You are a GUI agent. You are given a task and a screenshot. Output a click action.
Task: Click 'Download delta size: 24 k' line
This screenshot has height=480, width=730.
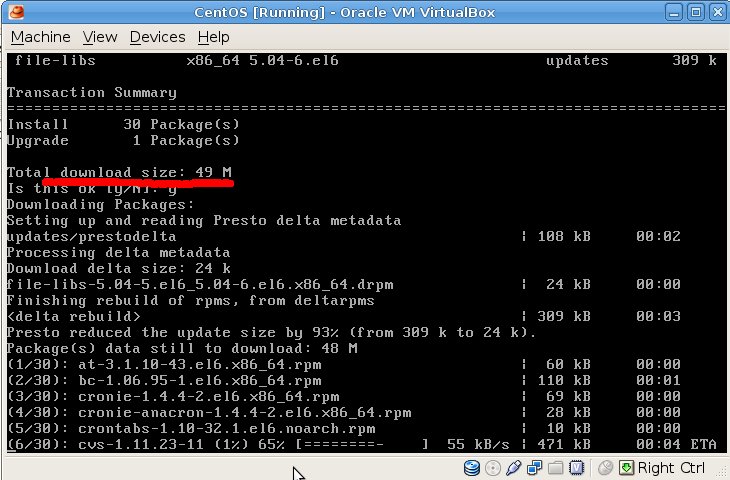click(119, 269)
